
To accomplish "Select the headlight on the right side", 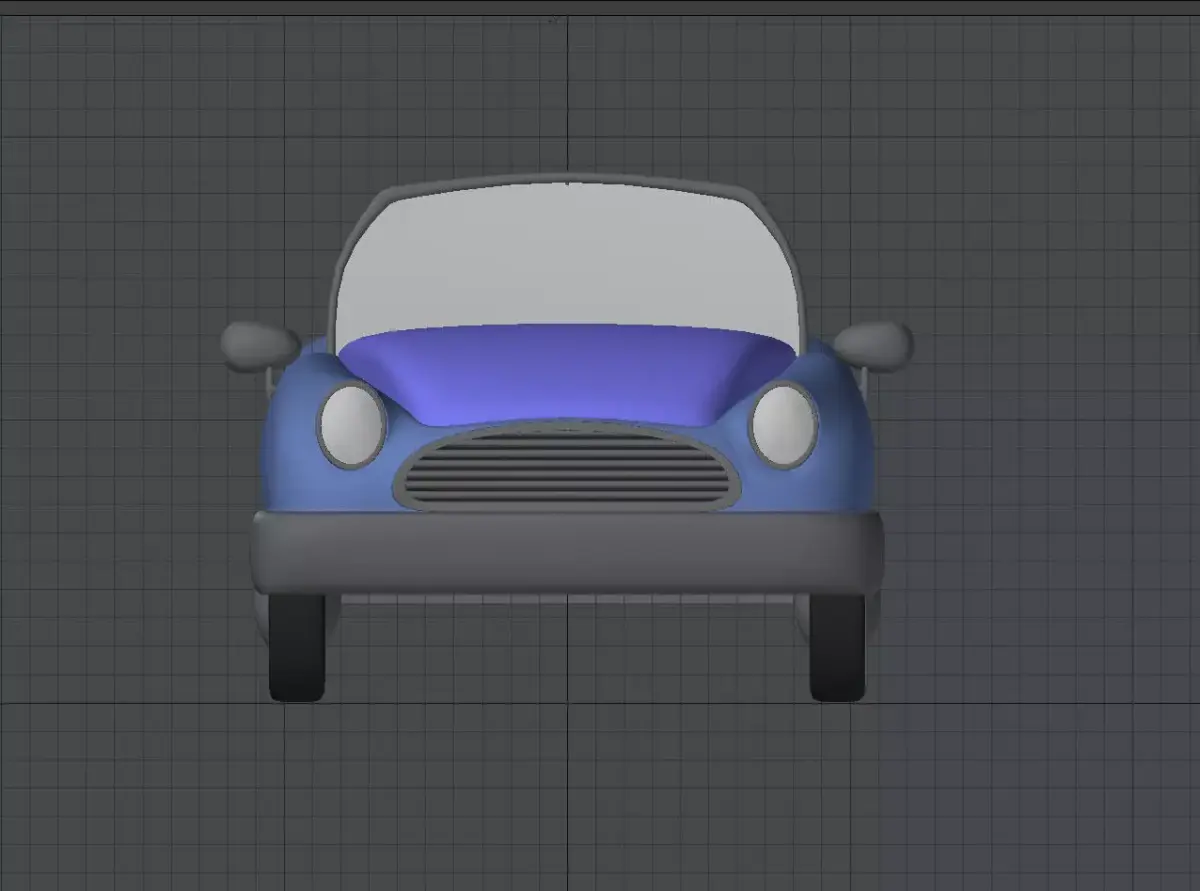I will click(x=784, y=424).
